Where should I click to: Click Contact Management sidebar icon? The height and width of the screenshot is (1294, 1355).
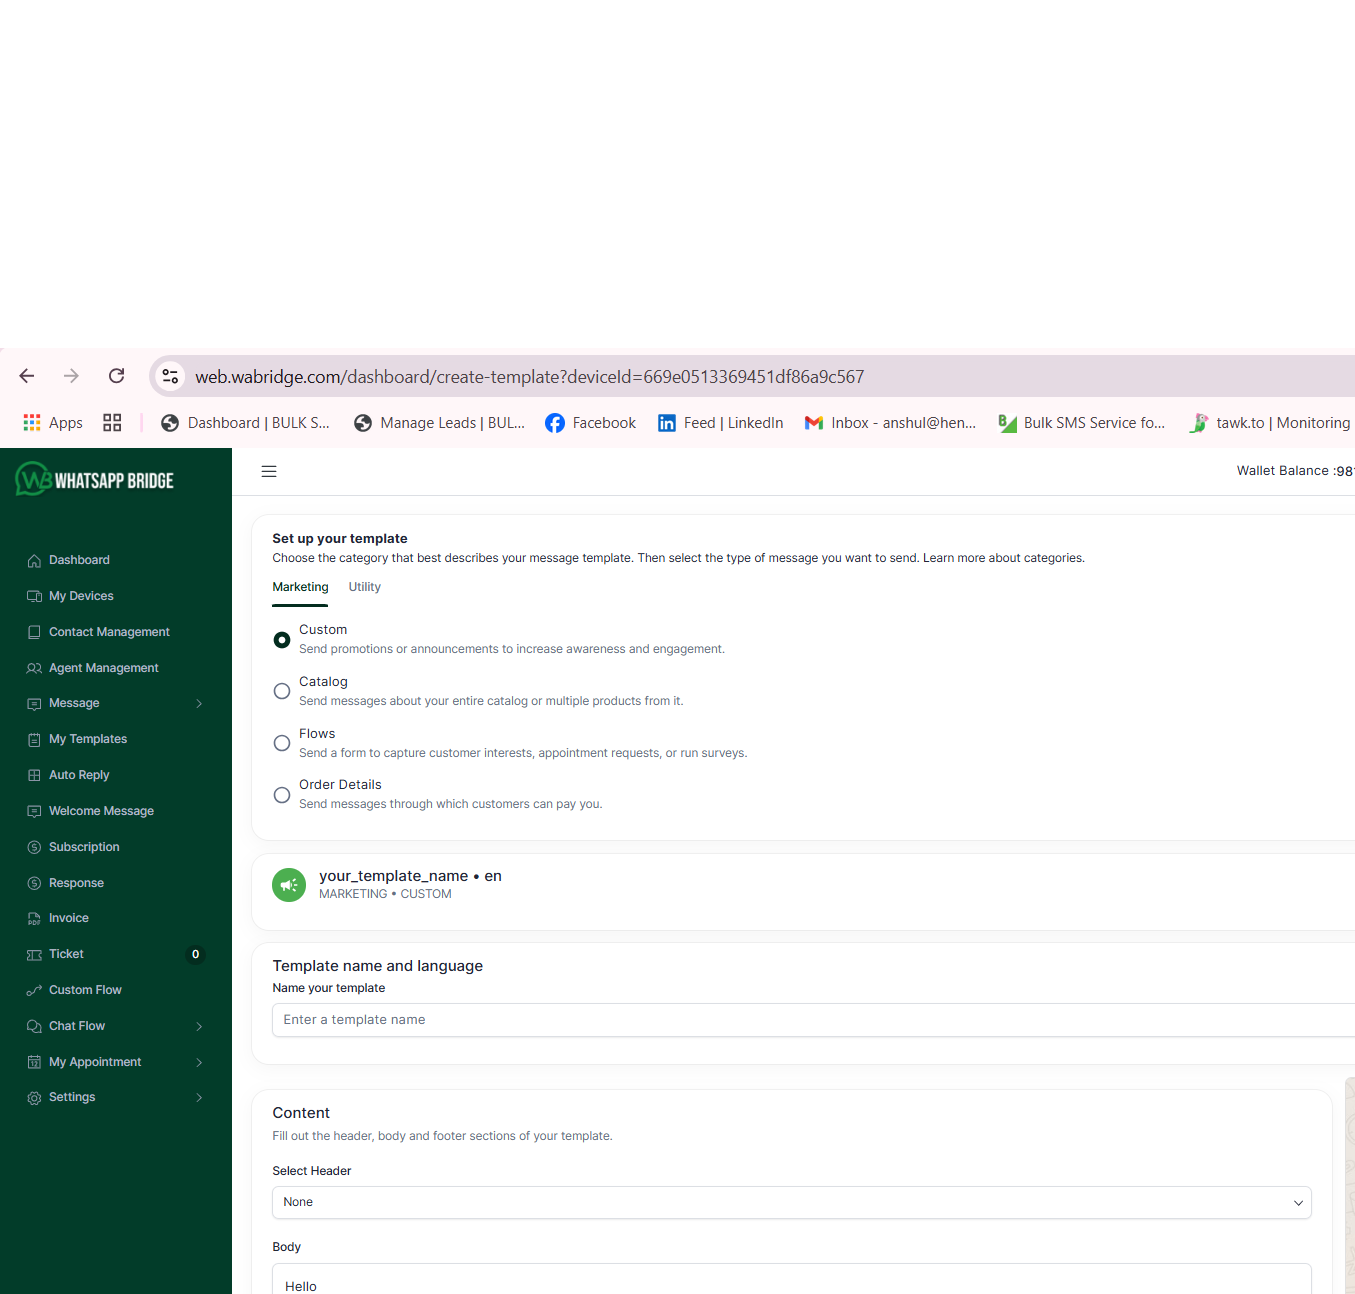(34, 632)
